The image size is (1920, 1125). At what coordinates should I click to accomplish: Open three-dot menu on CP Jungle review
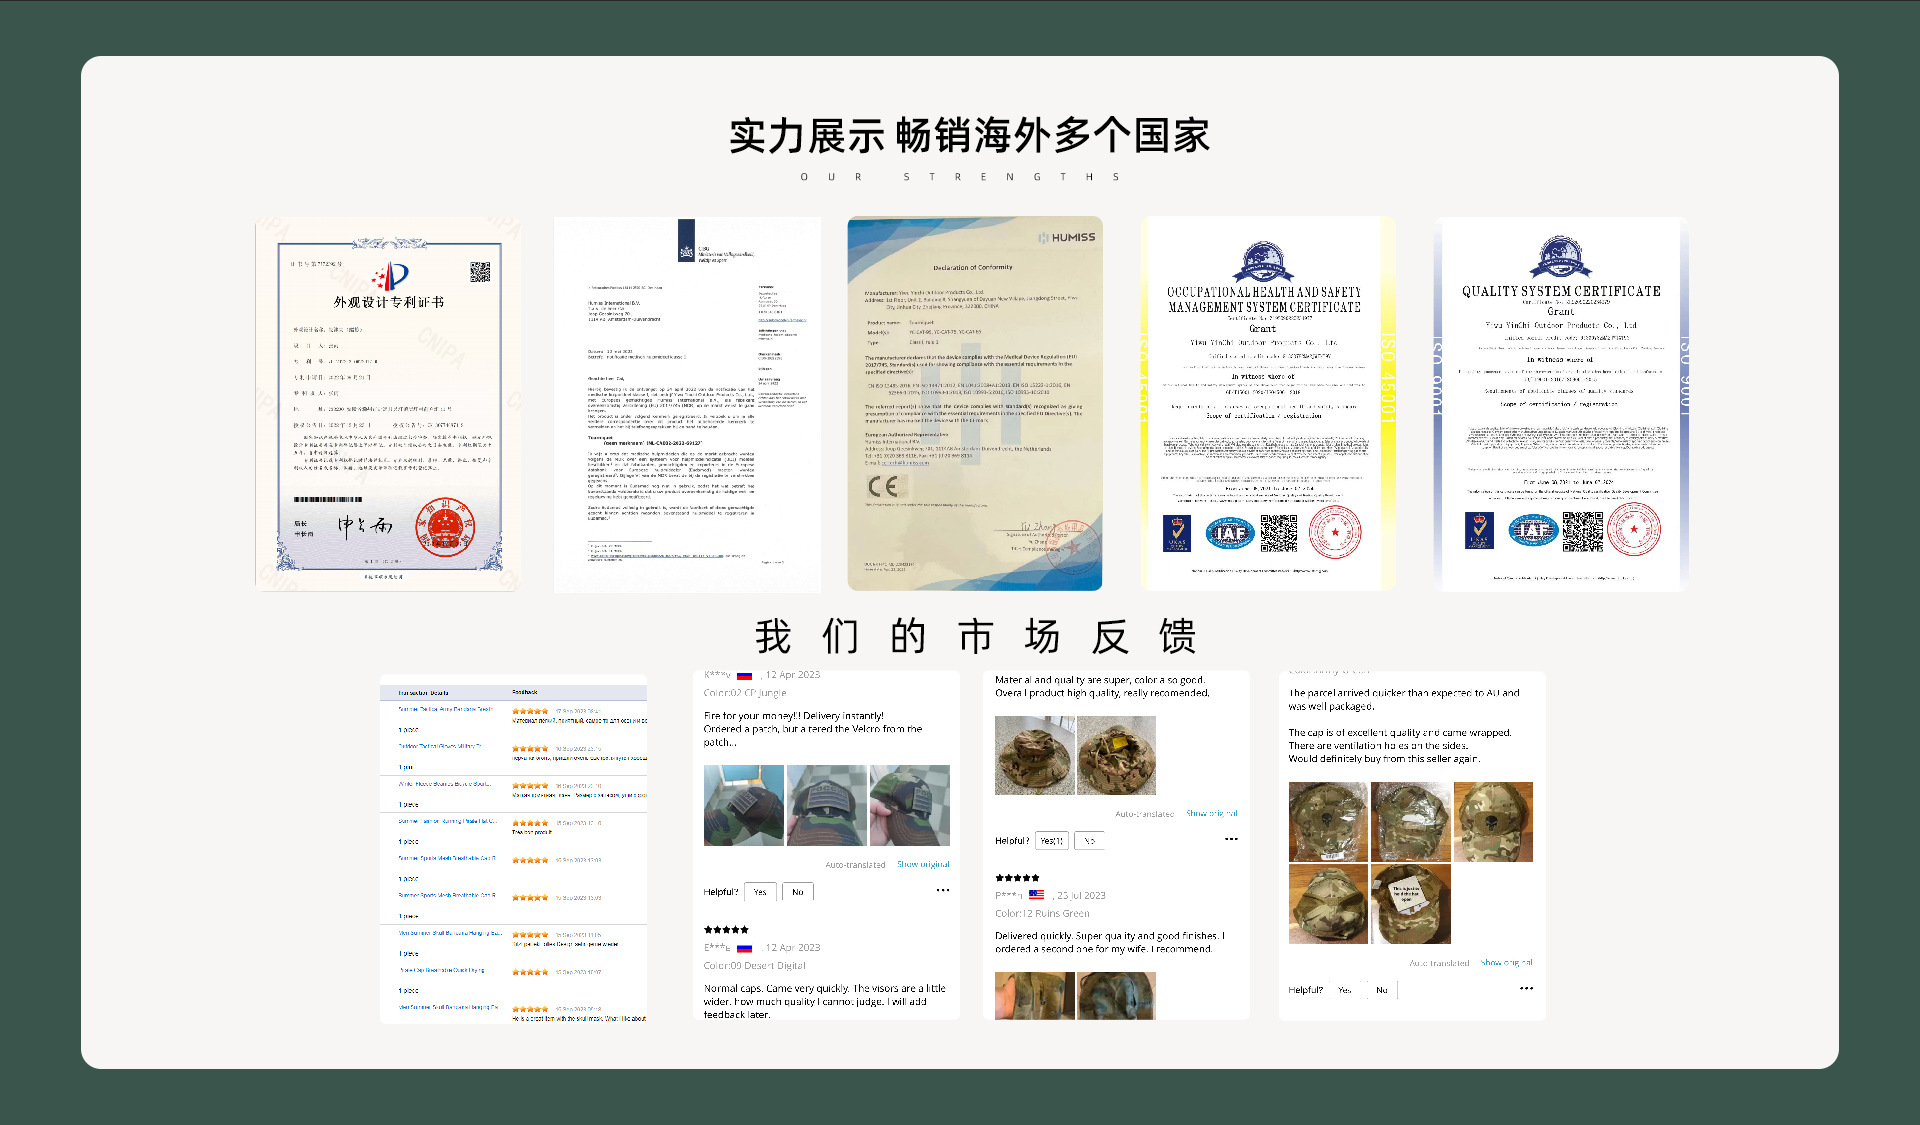pos(942,890)
